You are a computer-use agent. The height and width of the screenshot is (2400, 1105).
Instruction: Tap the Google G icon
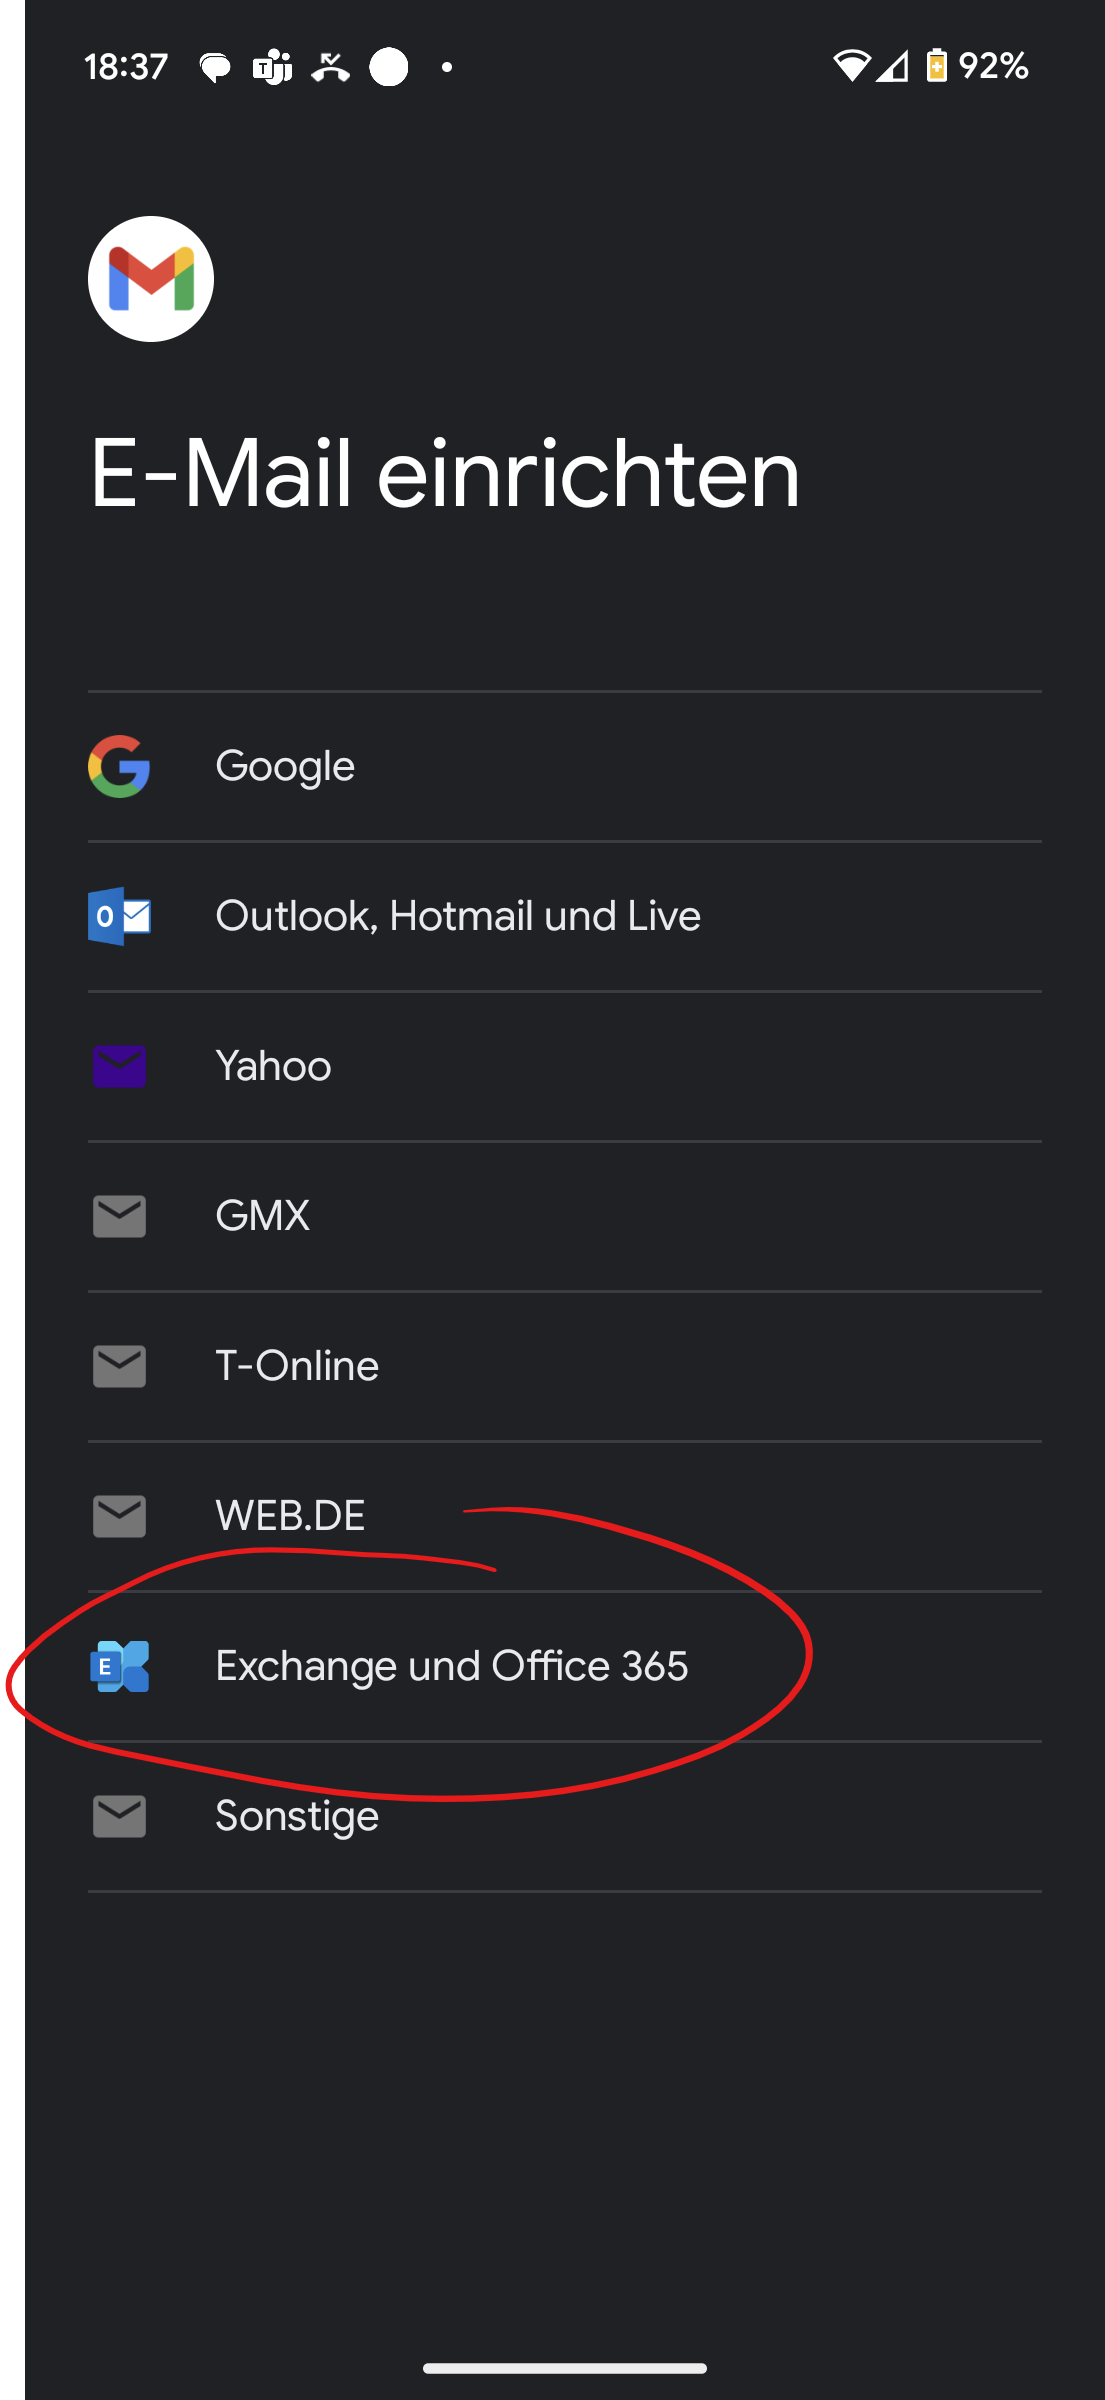[x=119, y=766]
